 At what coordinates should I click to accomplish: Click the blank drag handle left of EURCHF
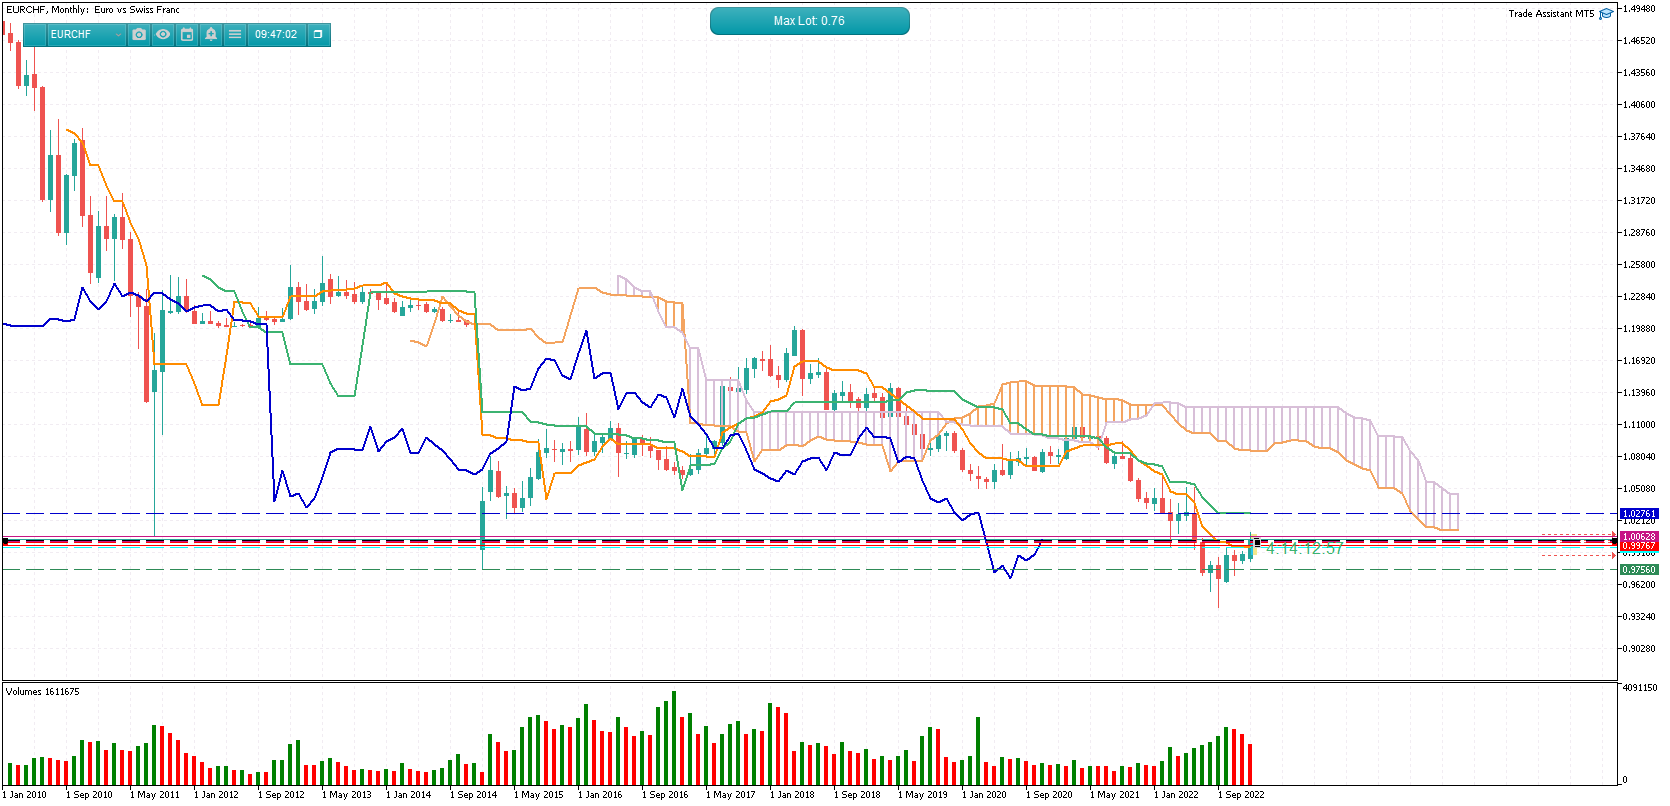point(34,34)
